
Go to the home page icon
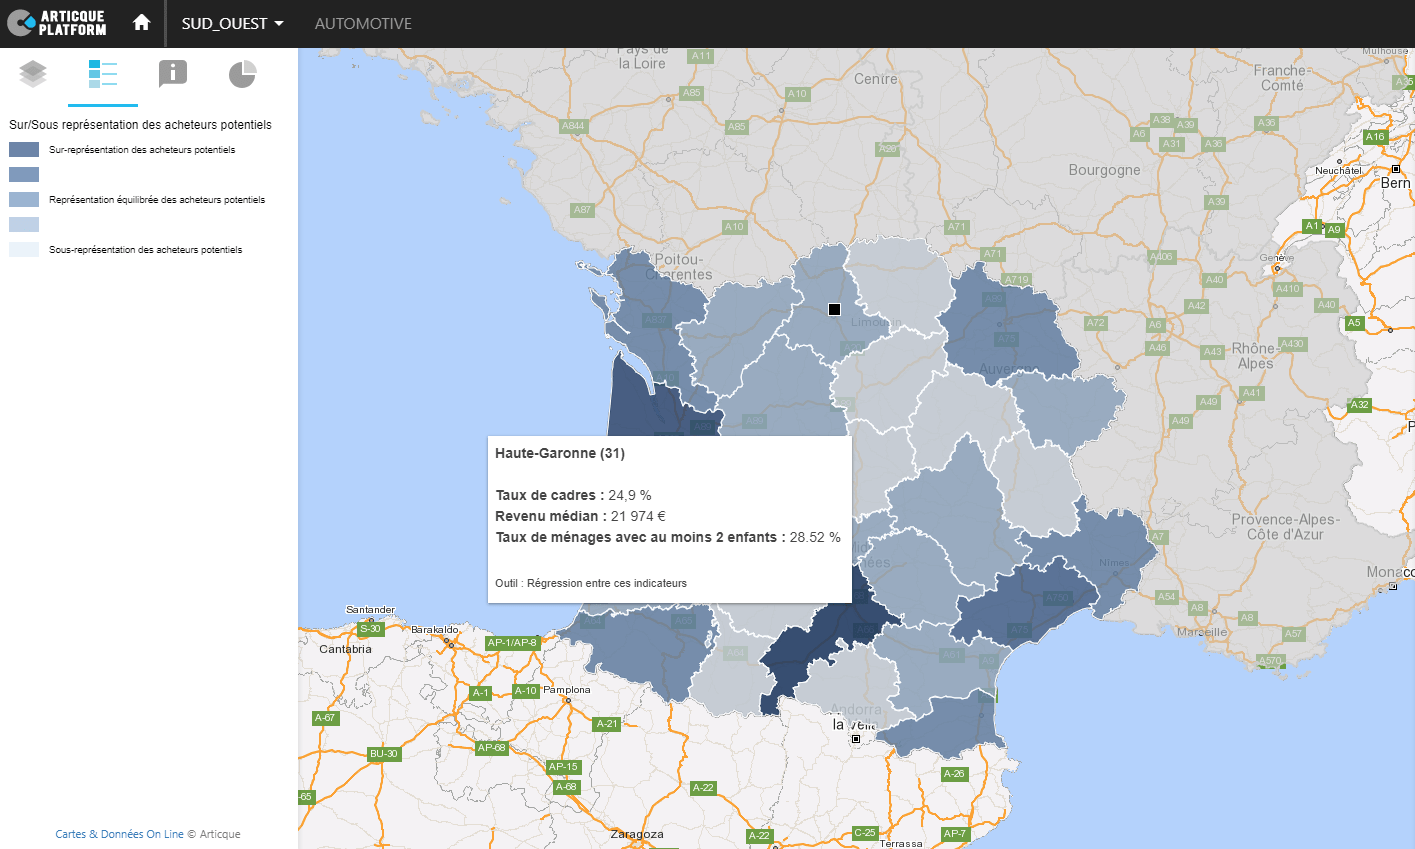141,22
